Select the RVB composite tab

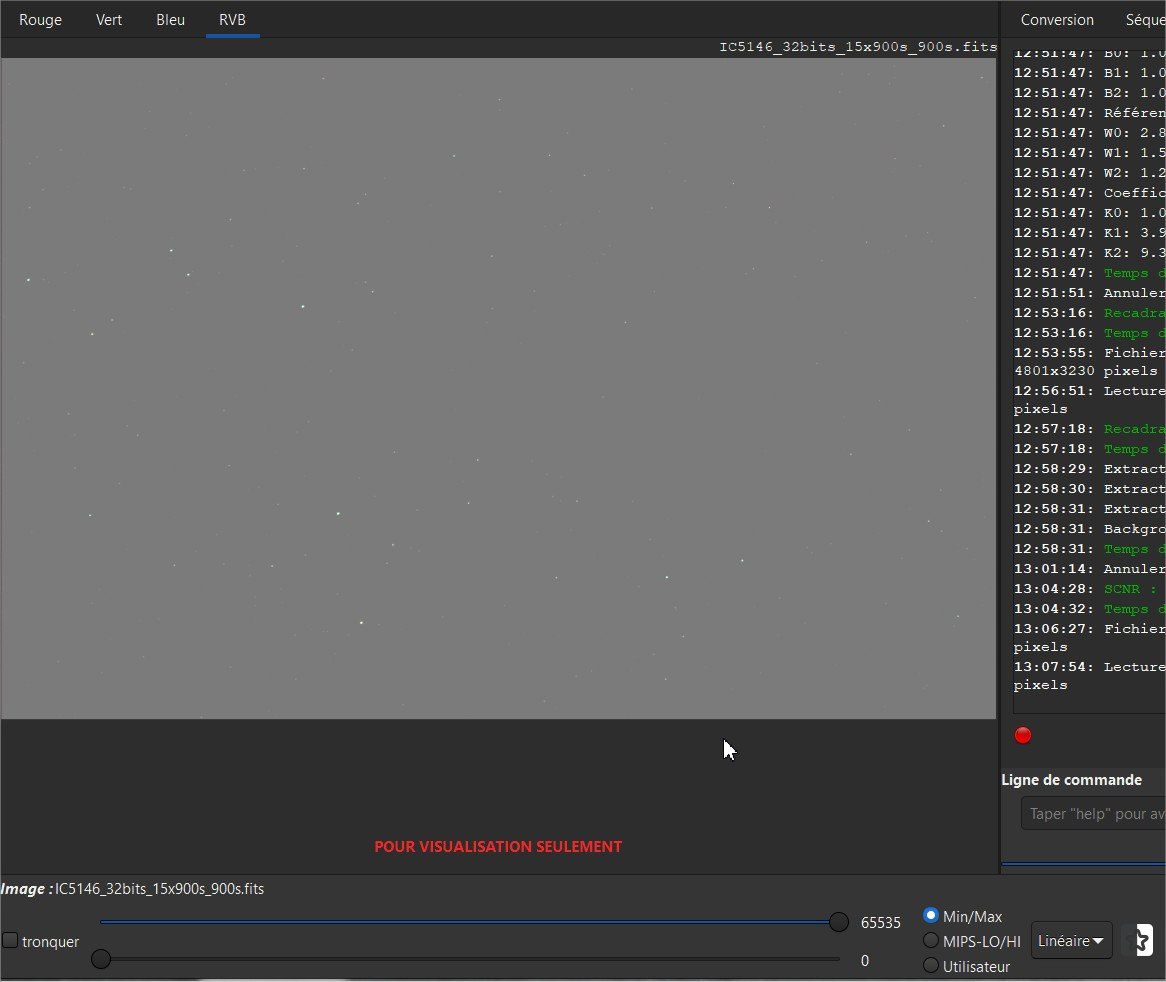click(x=232, y=20)
